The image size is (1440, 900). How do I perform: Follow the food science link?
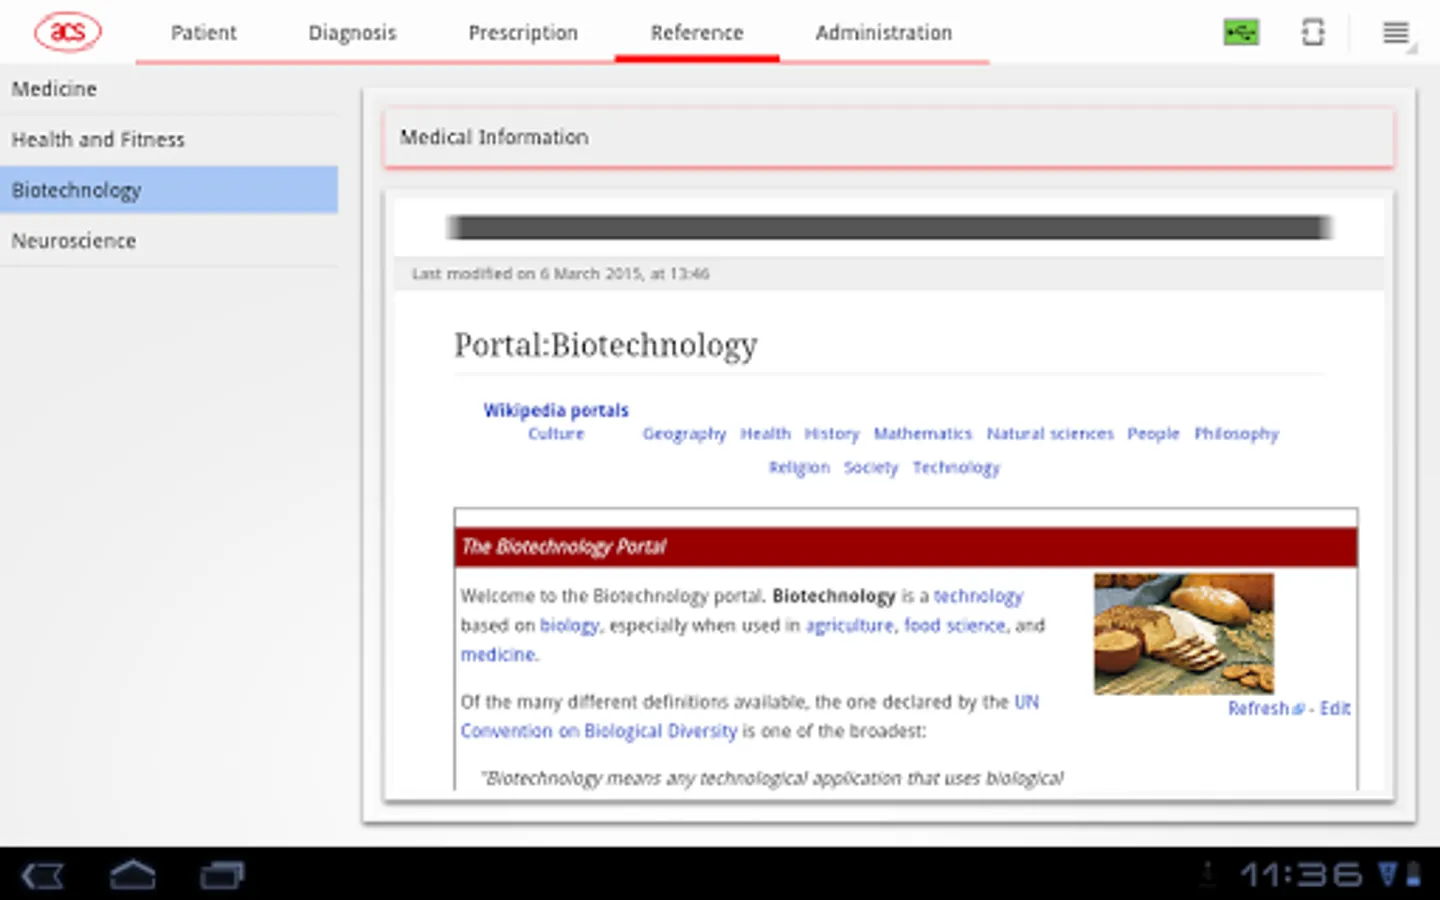955,626
